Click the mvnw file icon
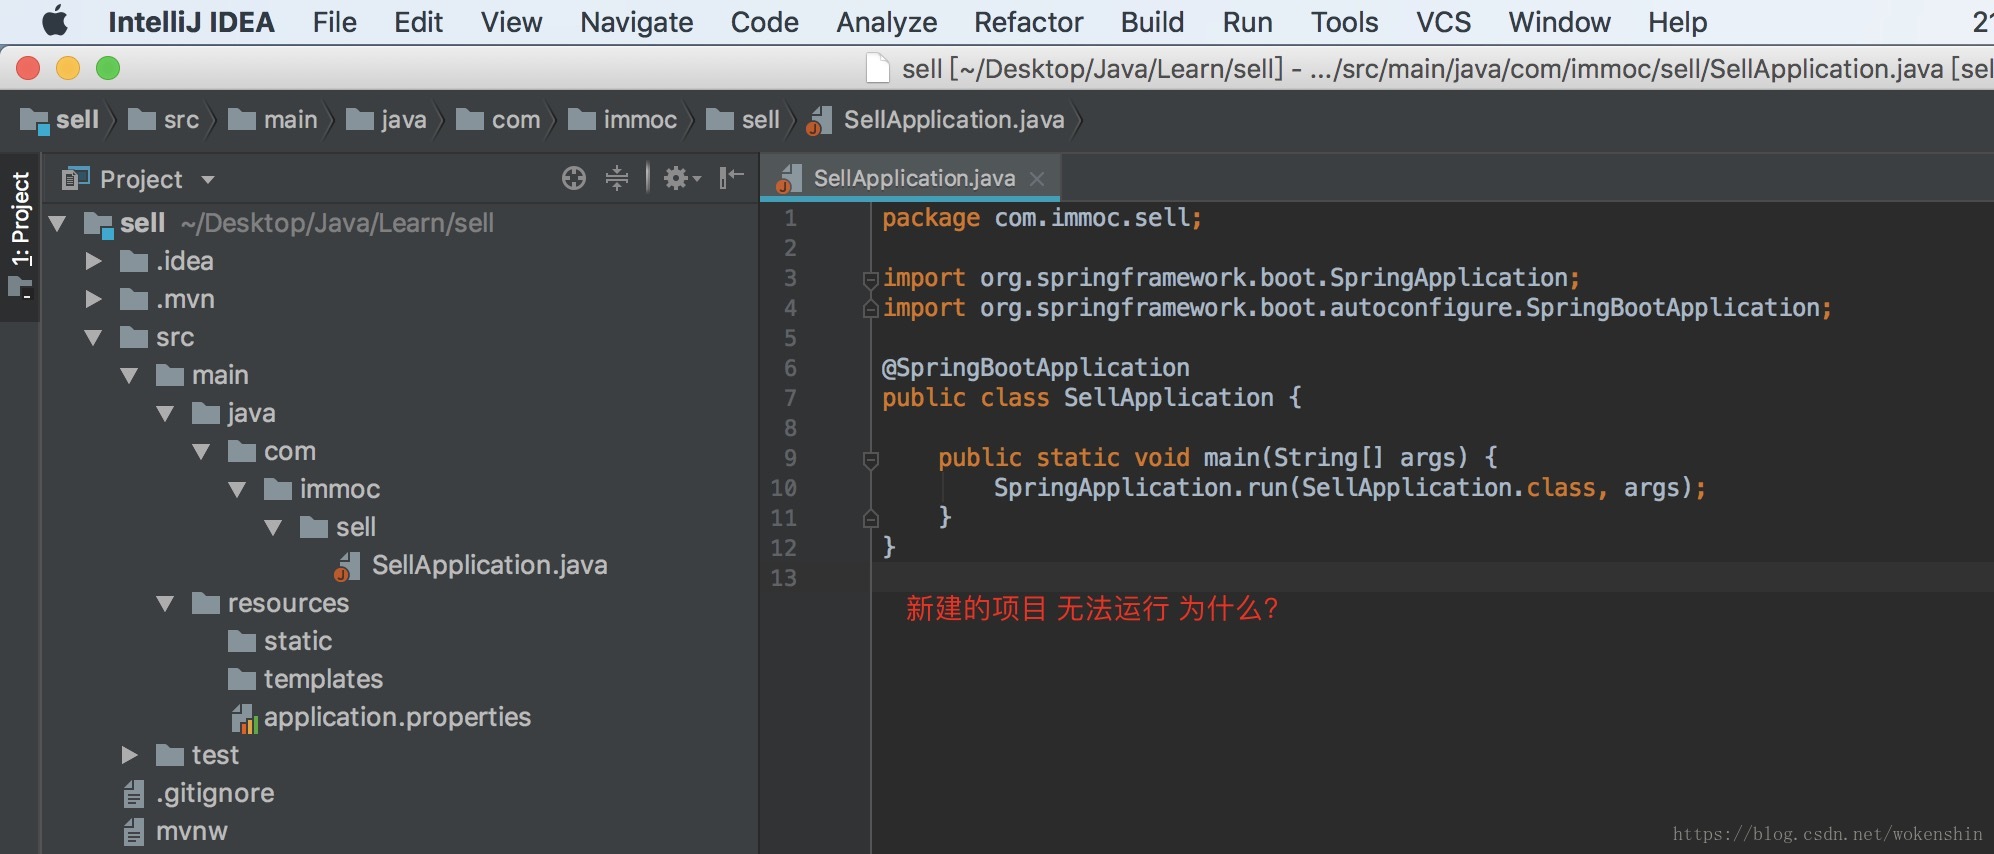The height and width of the screenshot is (854, 1994). pos(134,832)
